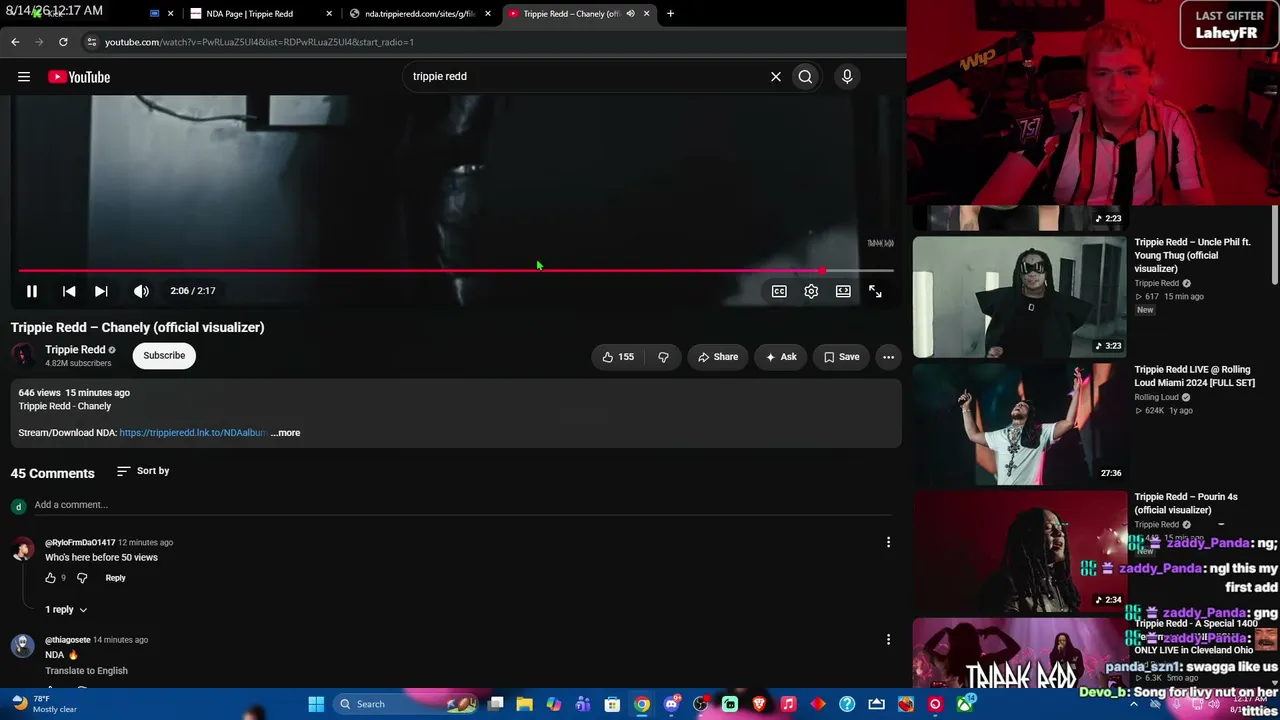Open the Pourin 4s visualizer thumbnail
The image size is (1280, 720).
[x=1019, y=551]
